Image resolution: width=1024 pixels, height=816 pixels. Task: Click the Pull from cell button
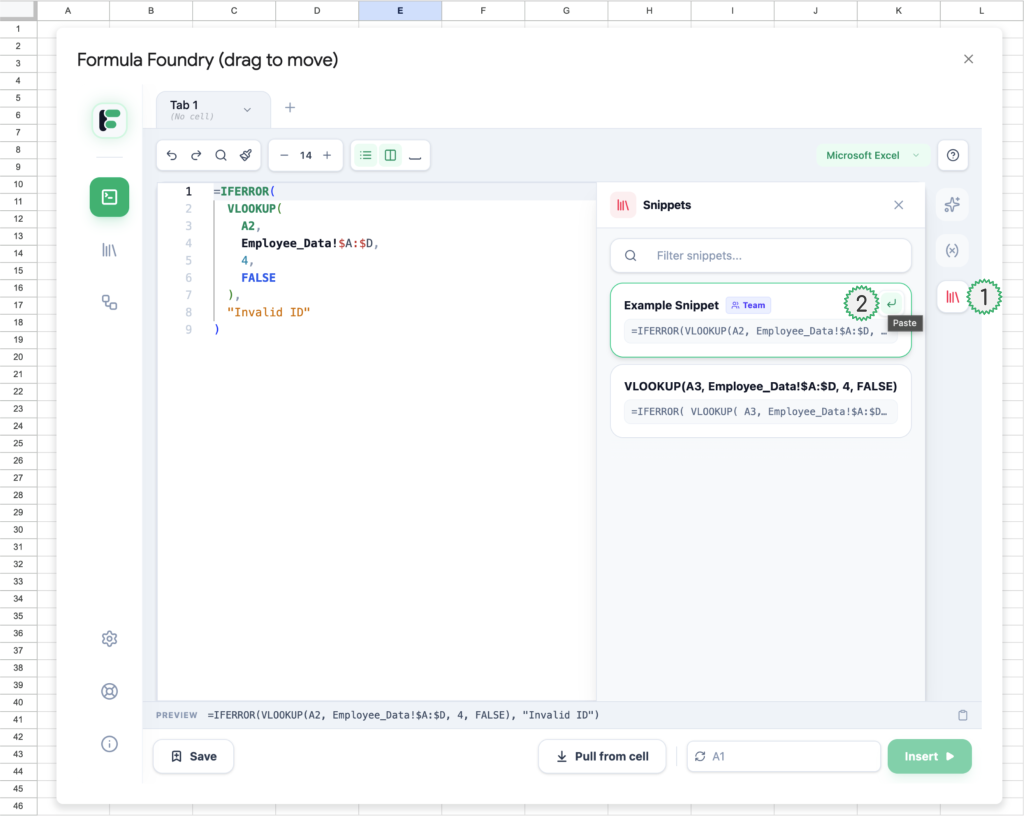pos(603,757)
